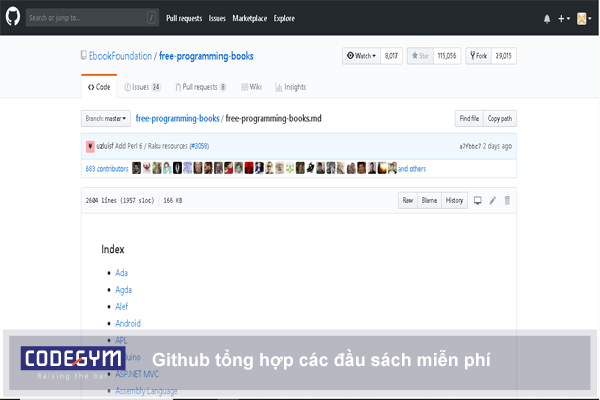Click the 'and others' contributors link
This screenshot has width=600, height=400.
click(412, 169)
